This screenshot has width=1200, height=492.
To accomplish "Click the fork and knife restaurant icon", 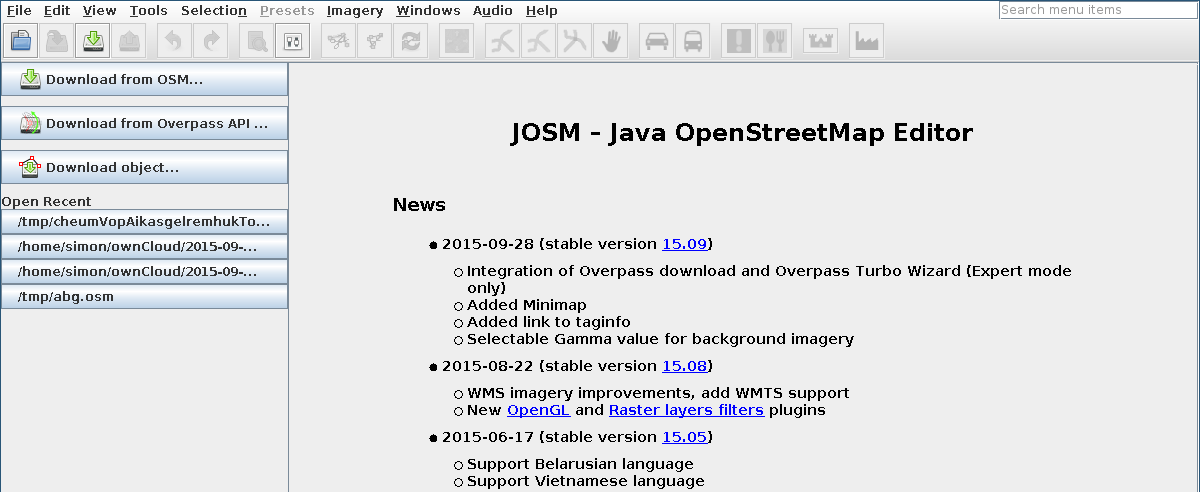I will [x=775, y=41].
